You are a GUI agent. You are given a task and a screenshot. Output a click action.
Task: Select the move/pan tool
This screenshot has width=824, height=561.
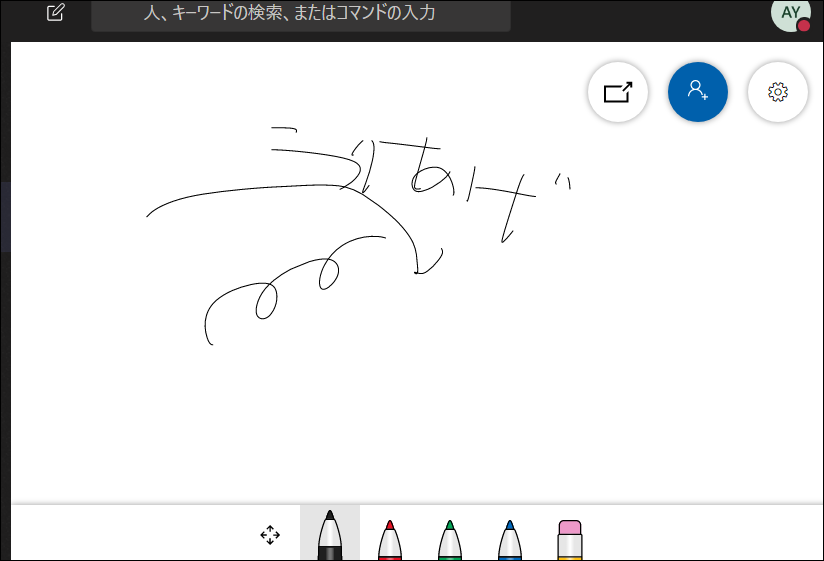(x=270, y=535)
